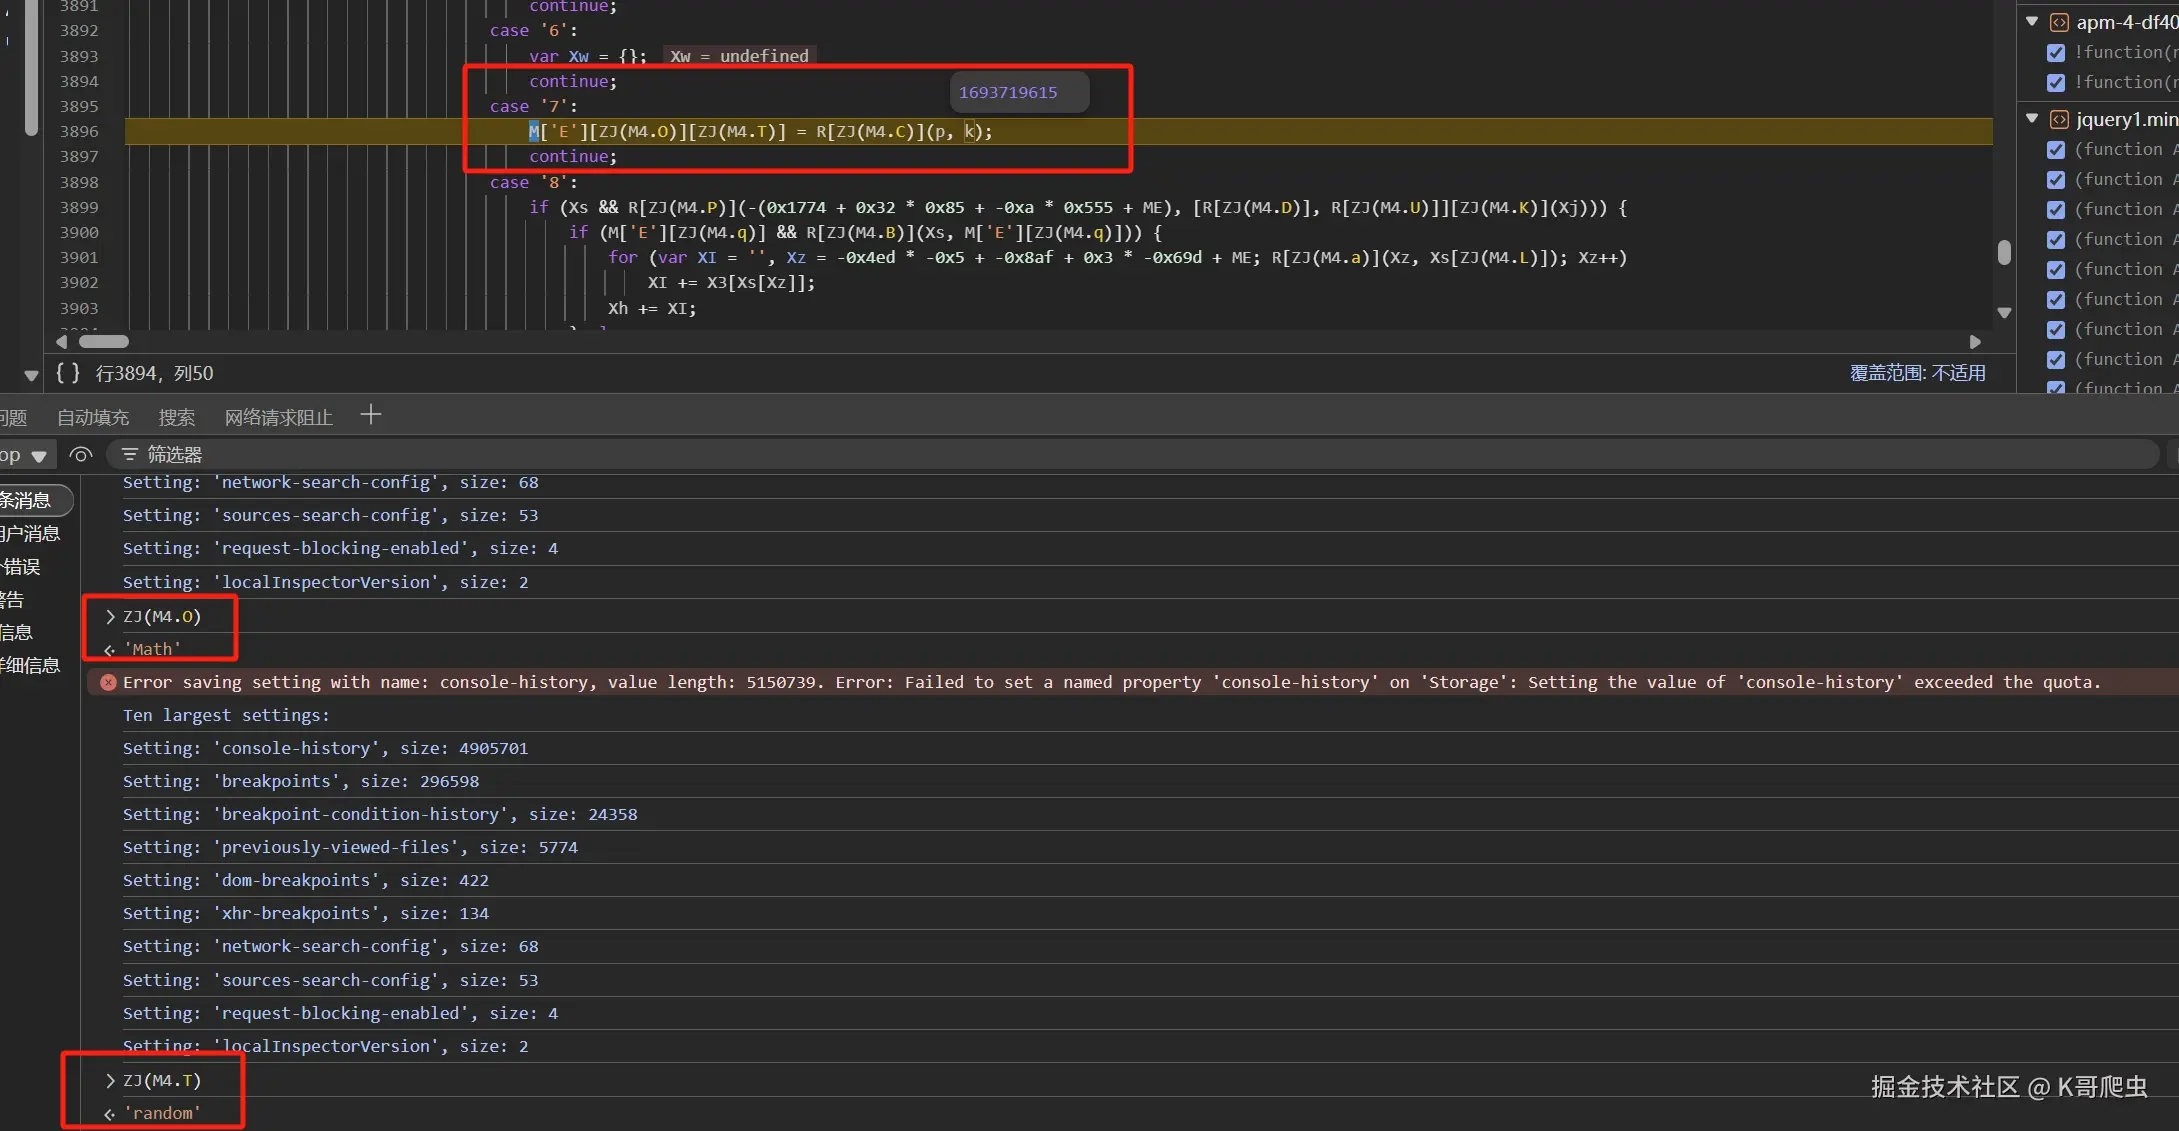Switch to the 搜索 tab
This screenshot has width=2179, height=1131.
click(176, 417)
